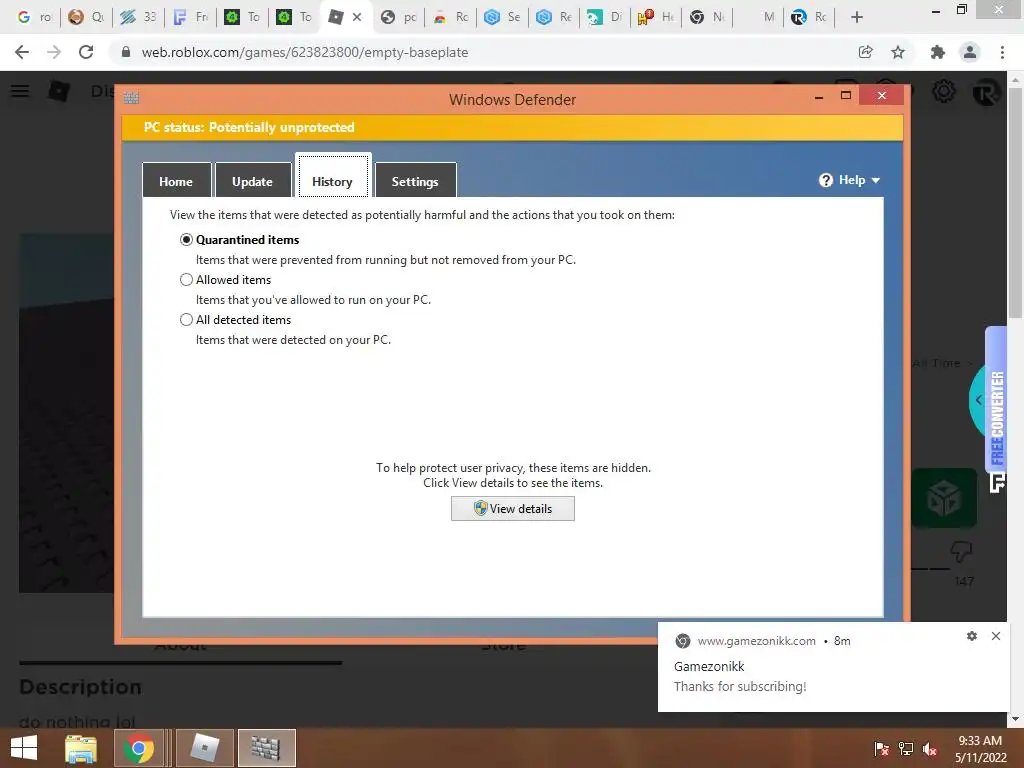This screenshot has width=1024, height=768.
Task: Click the Windows Defender title bar wall icon
Action: coord(131,98)
